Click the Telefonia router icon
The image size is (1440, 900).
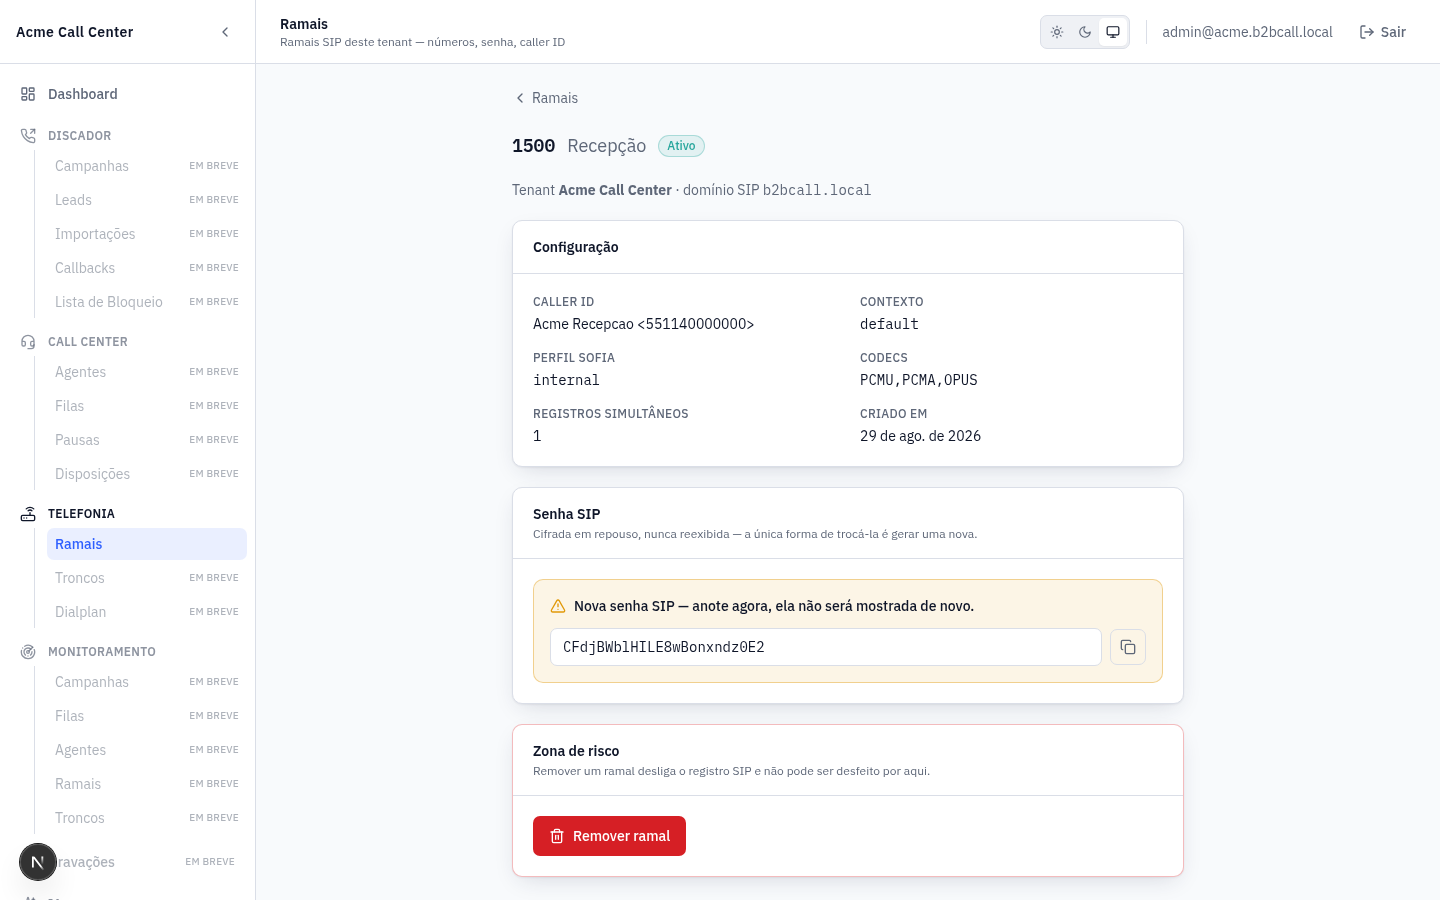click(x=28, y=514)
